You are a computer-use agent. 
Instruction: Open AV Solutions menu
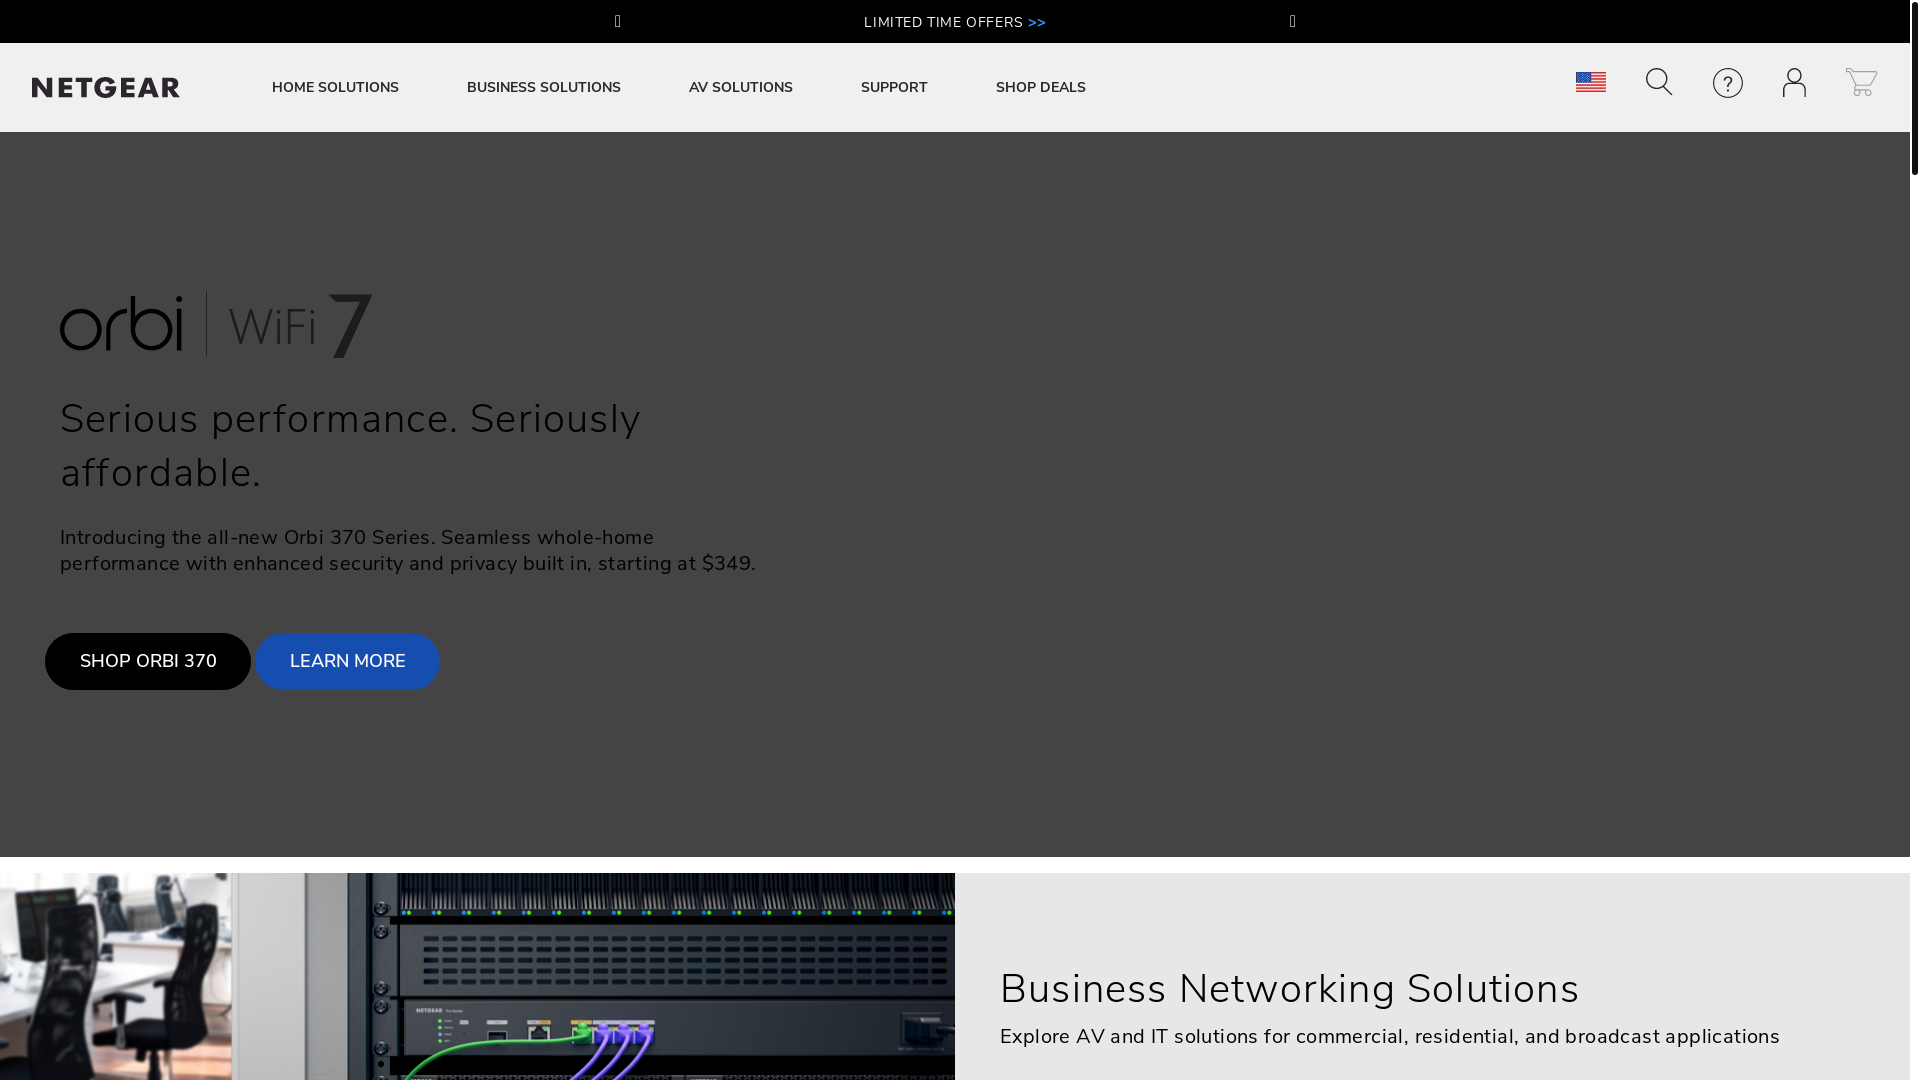coord(741,88)
